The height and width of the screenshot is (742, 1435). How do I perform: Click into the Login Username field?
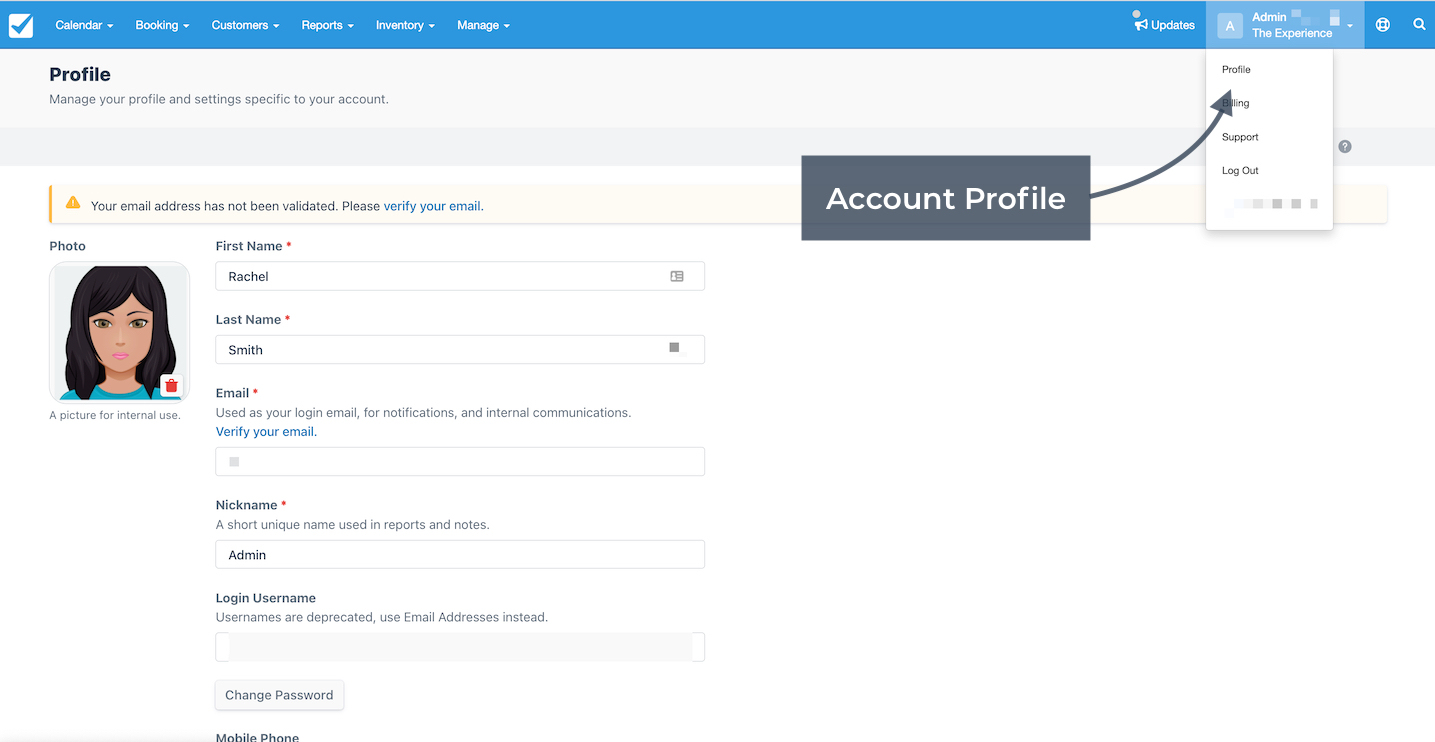(460, 647)
